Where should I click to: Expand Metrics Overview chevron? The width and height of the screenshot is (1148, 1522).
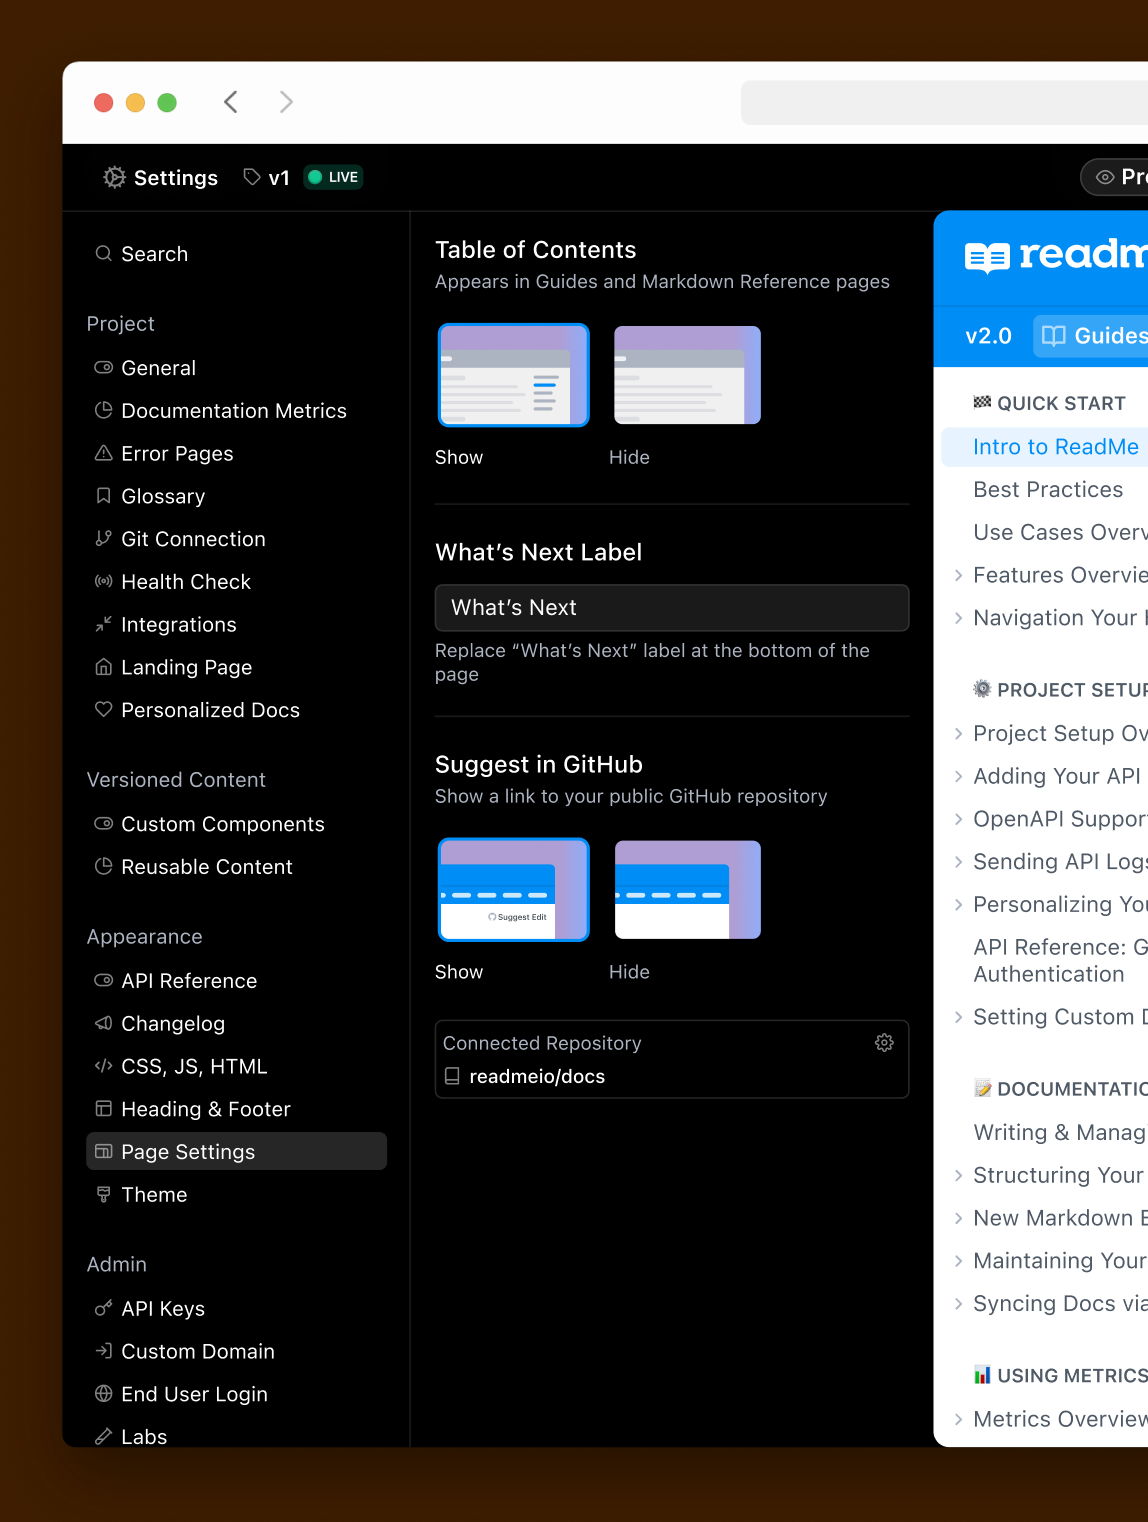(958, 1419)
